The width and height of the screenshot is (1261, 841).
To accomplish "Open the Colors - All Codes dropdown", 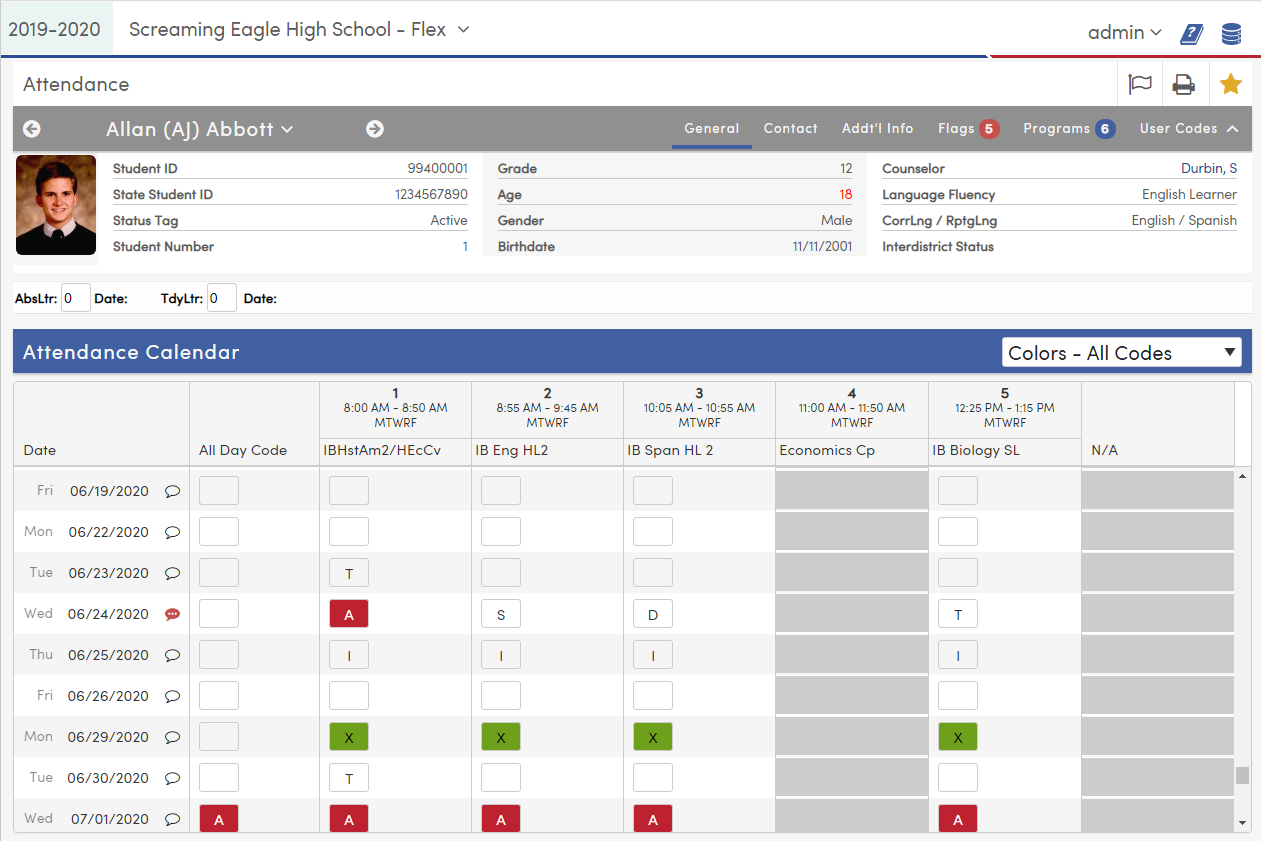I will [1121, 352].
